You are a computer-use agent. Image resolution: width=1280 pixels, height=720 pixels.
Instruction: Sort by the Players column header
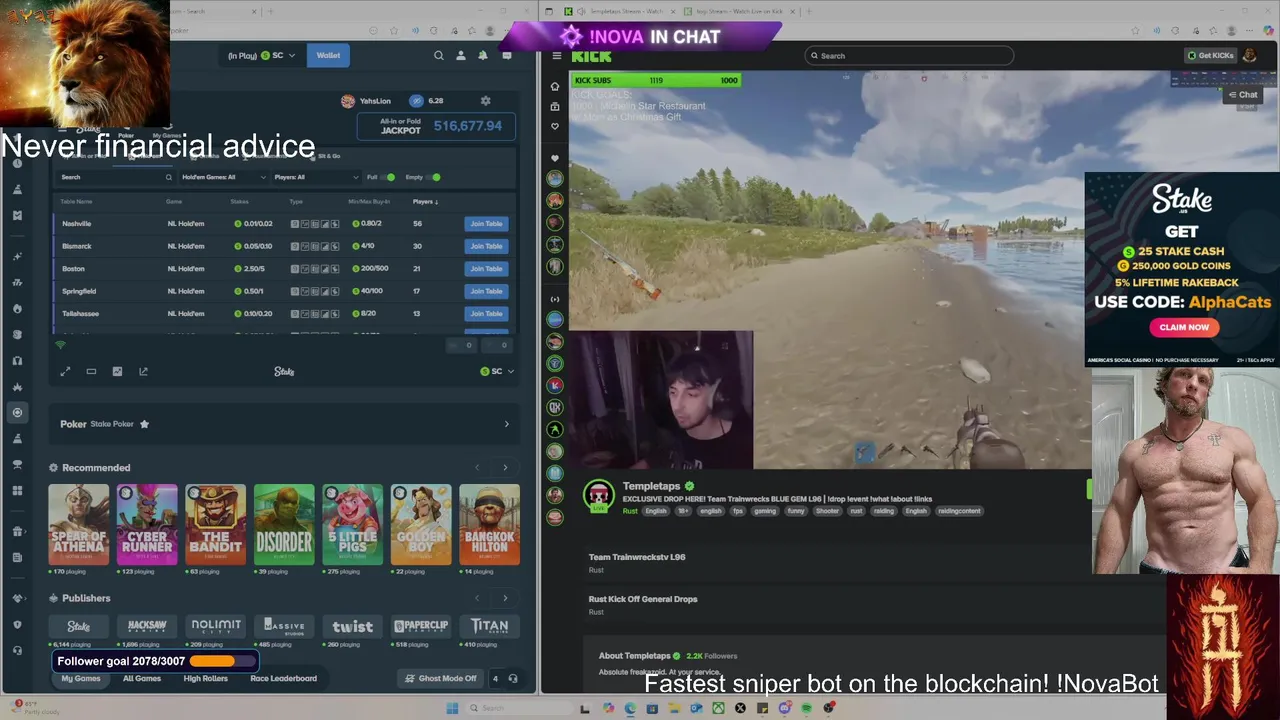425,202
